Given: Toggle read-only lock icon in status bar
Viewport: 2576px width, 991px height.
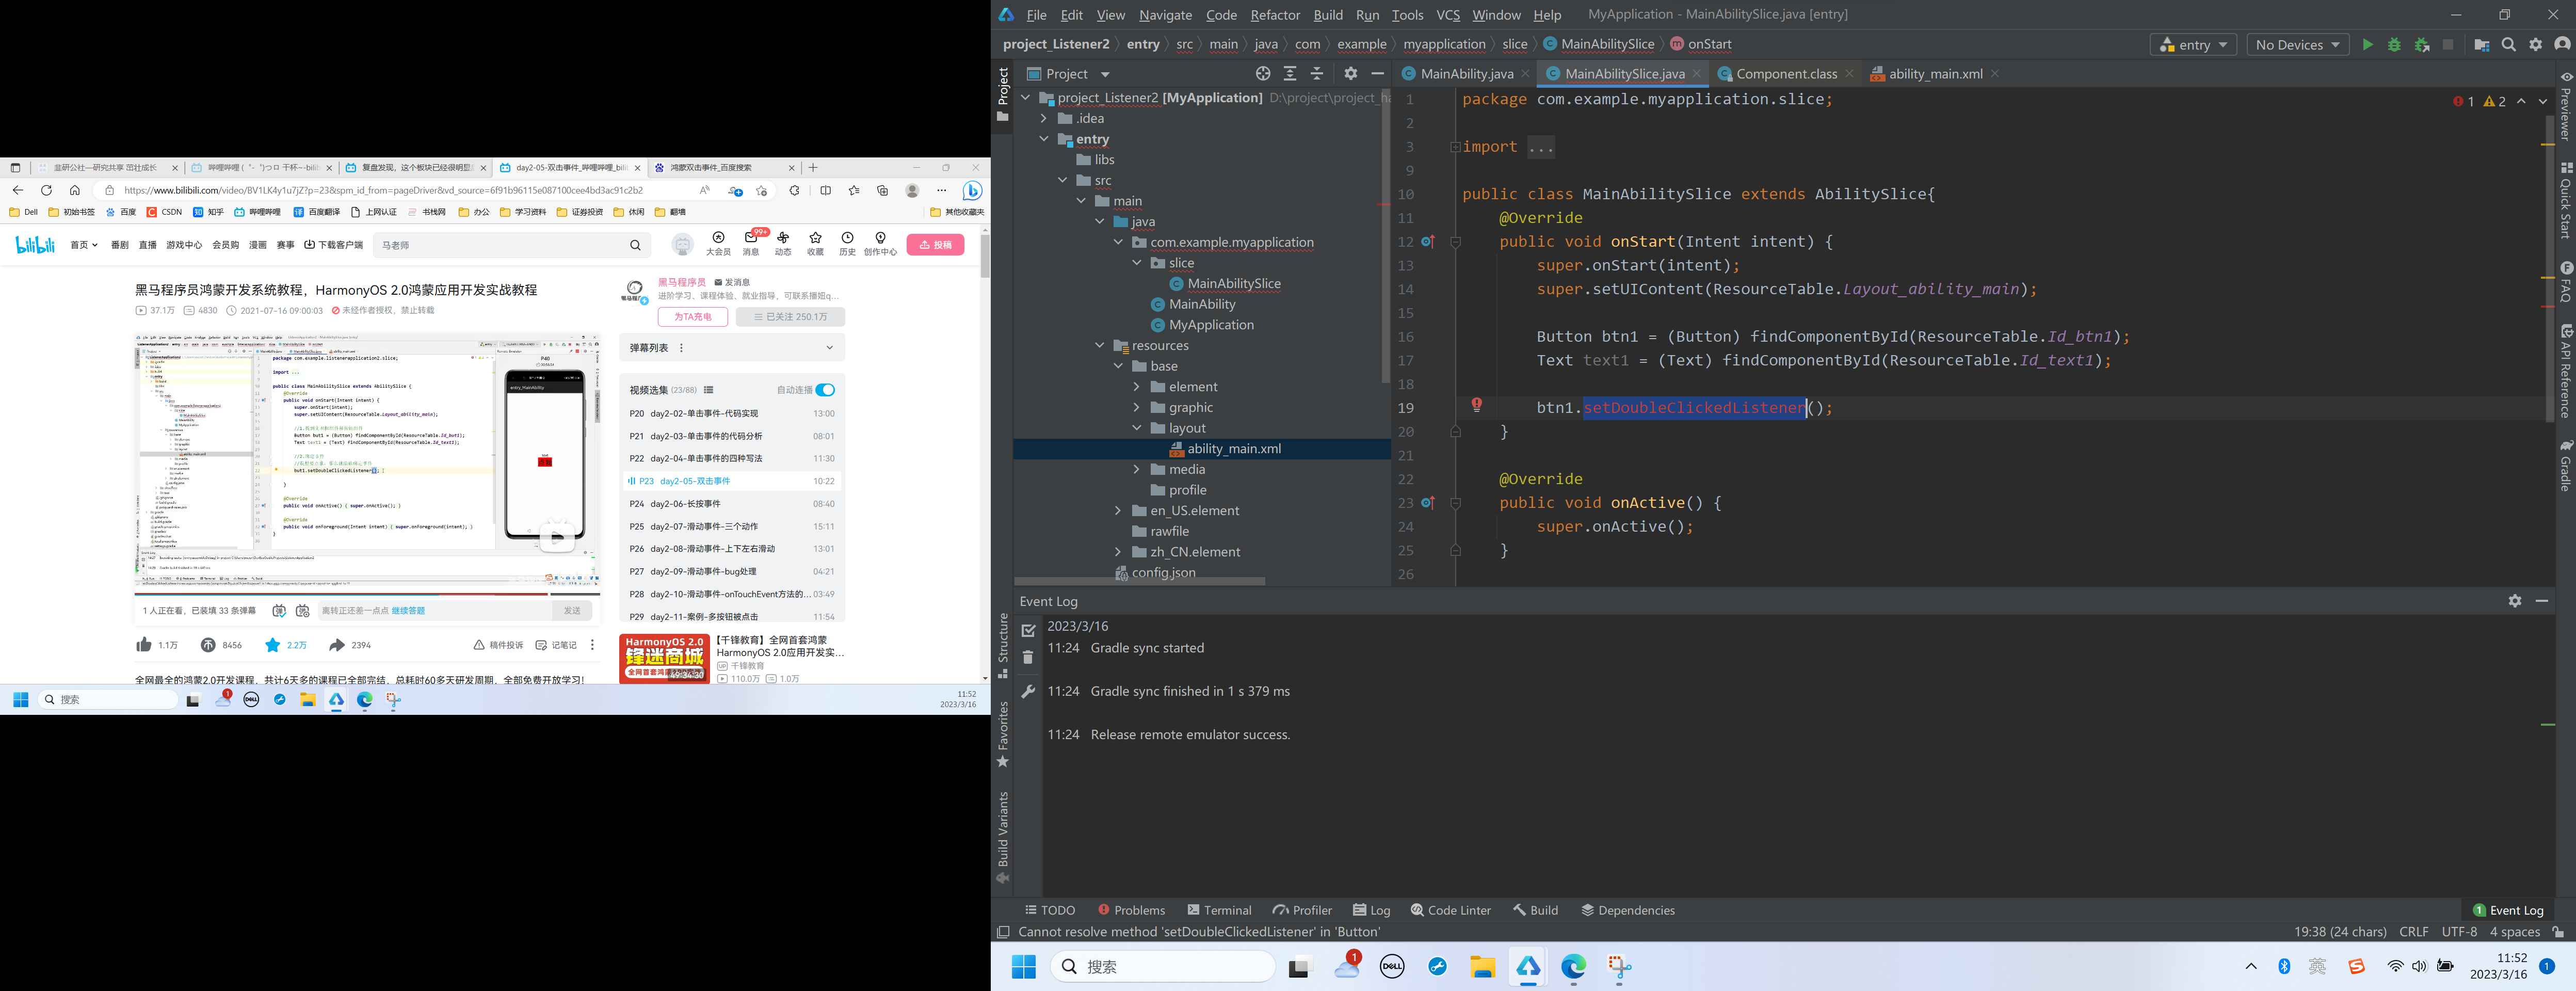Looking at the screenshot, I should (x=2558, y=932).
